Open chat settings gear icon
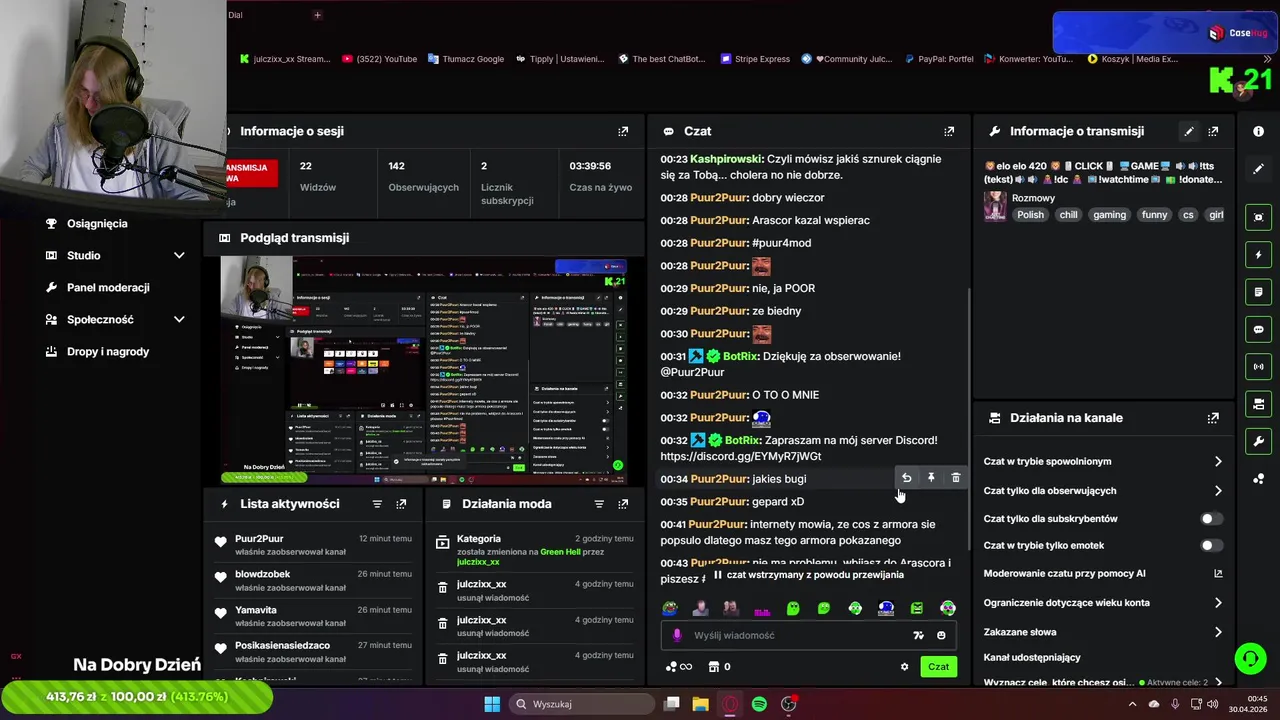Screen dimensions: 1280x720 [904, 667]
